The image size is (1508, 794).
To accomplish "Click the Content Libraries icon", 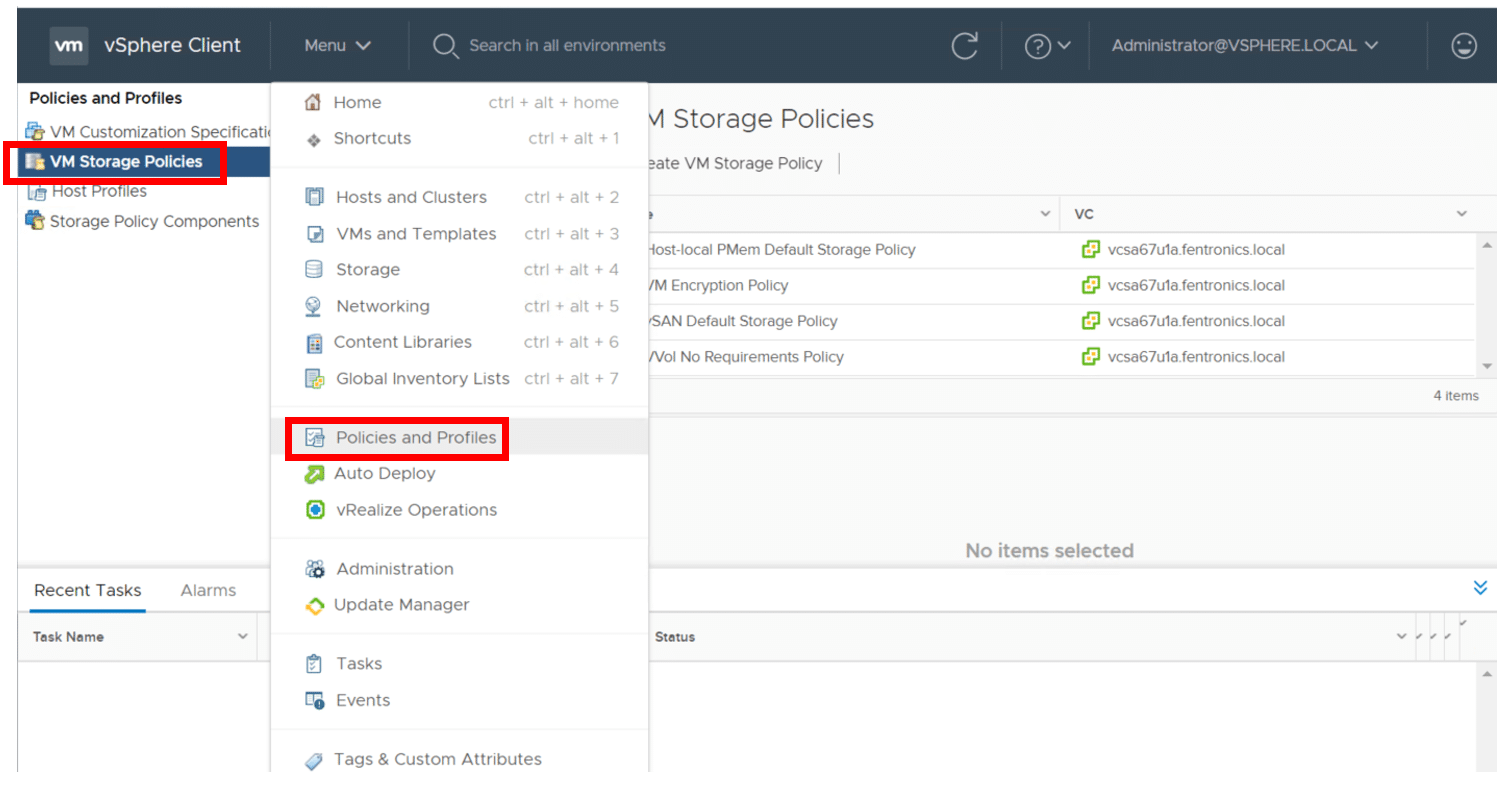I will [314, 343].
